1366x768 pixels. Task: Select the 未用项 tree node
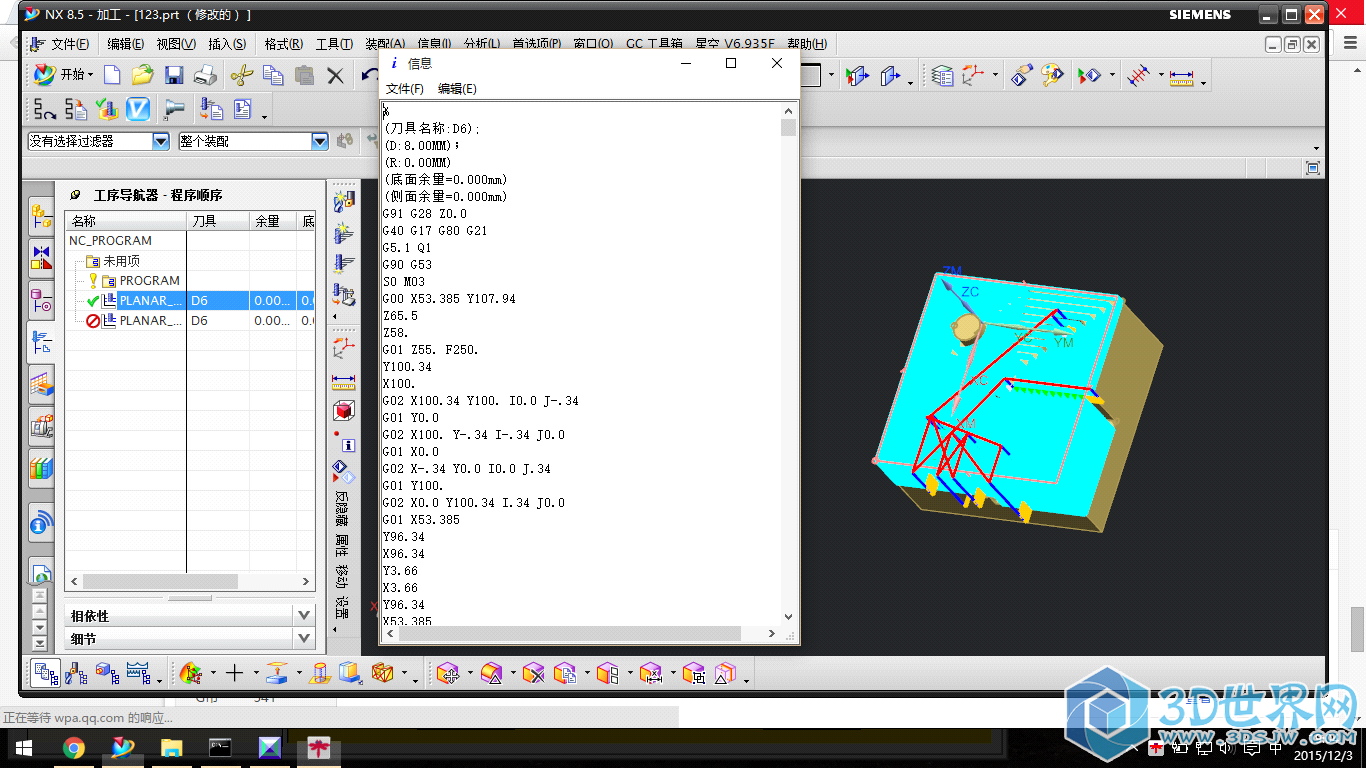point(121,261)
